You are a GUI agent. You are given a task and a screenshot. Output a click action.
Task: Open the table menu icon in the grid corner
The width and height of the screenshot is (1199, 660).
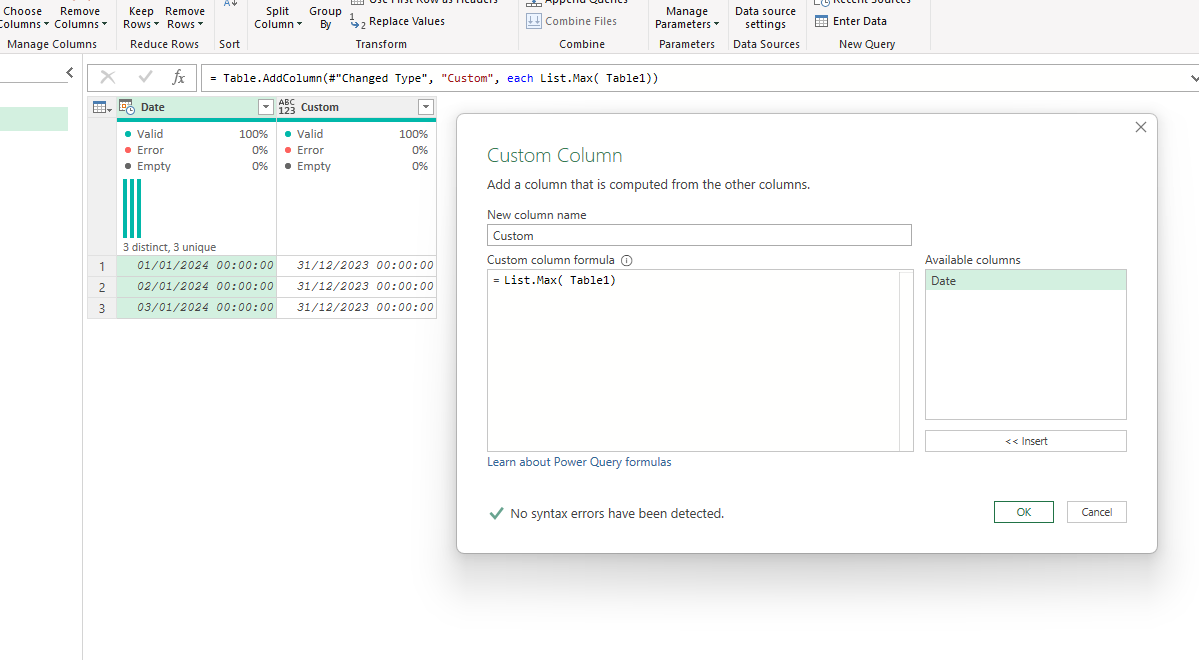[x=102, y=107]
